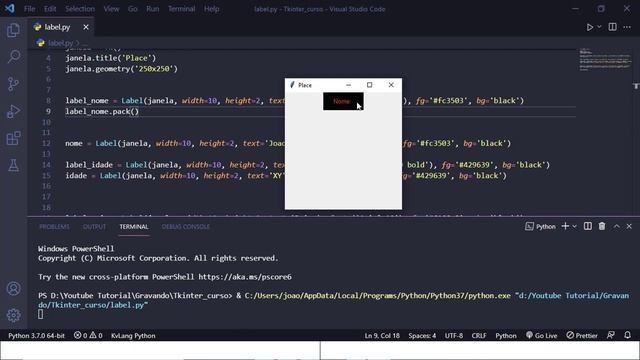Open the Manage gear settings icon
The image size is (640, 360).
13,315
